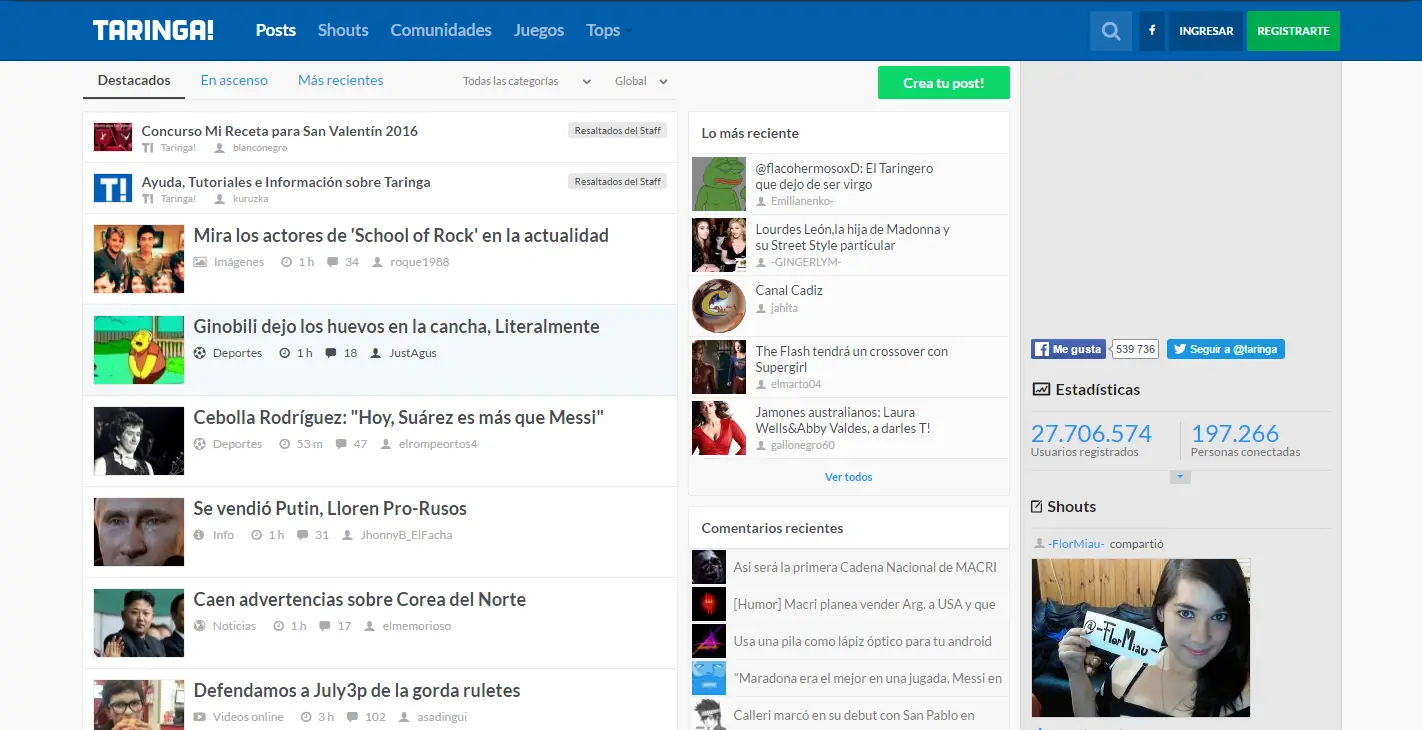Open the Putin post thumbnail
Screen dimensions: 1422x730
139,532
